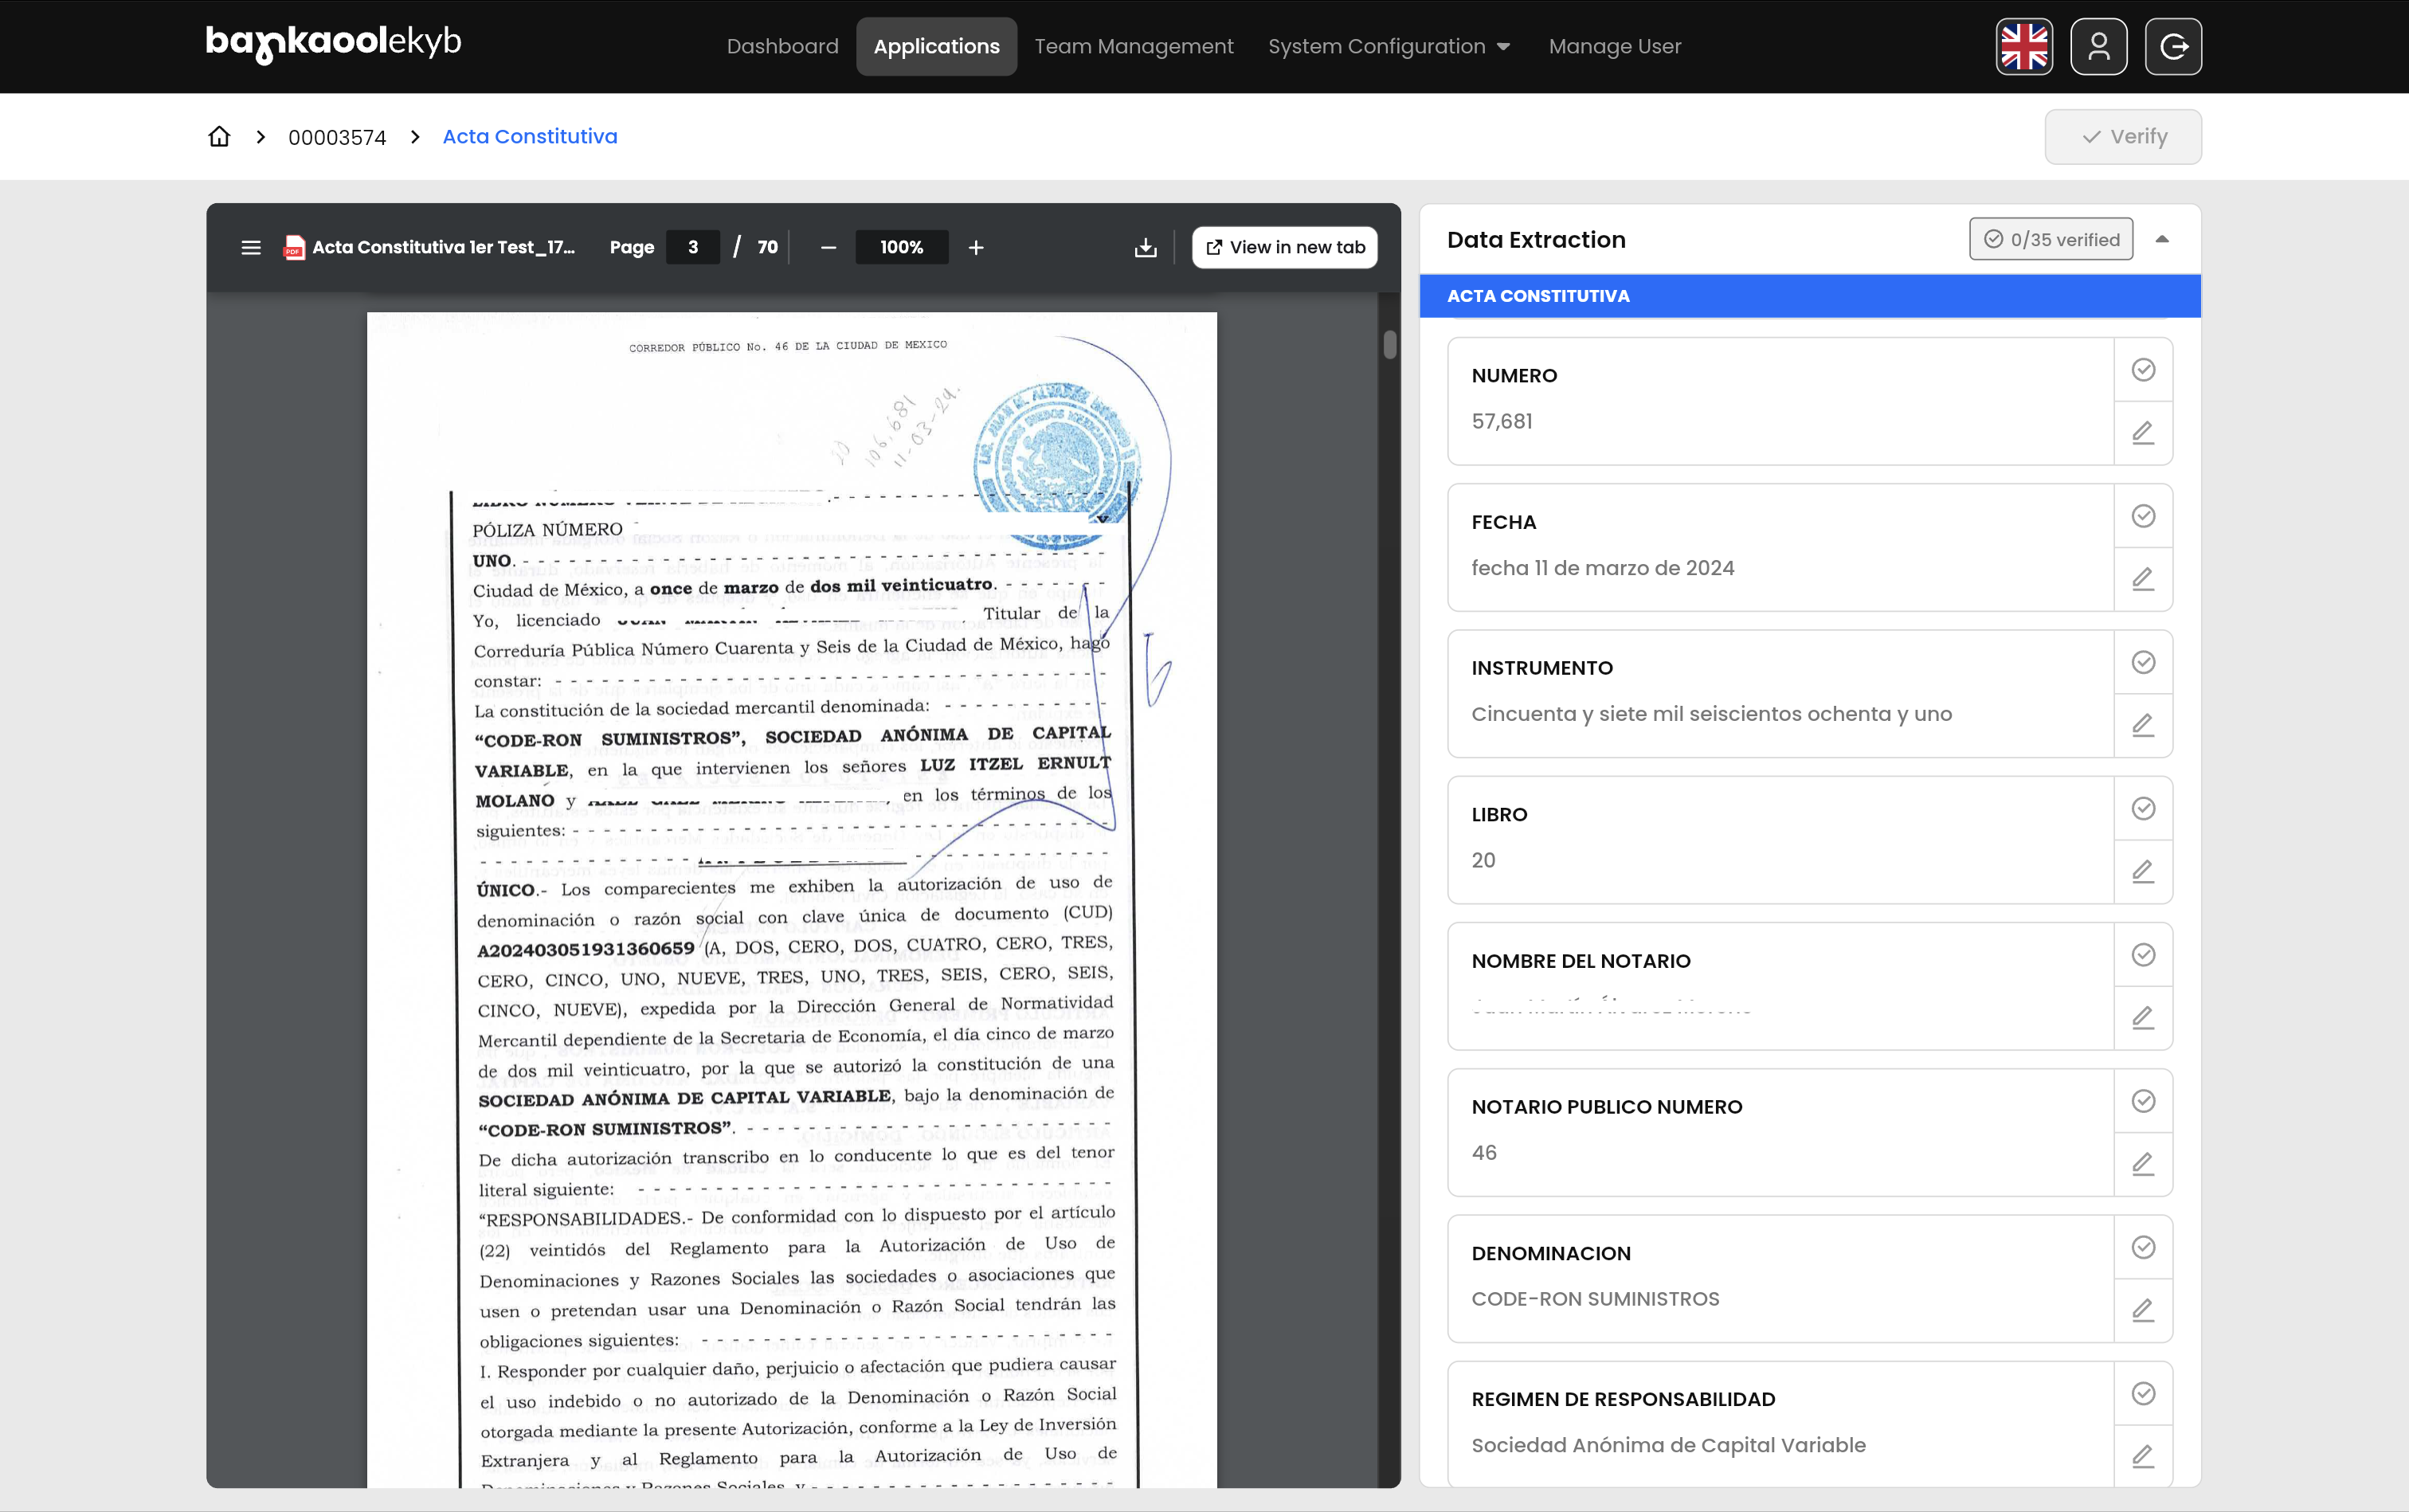Edit the LIBRO field value
Screen dimensions: 2409x1512
click(2143, 871)
